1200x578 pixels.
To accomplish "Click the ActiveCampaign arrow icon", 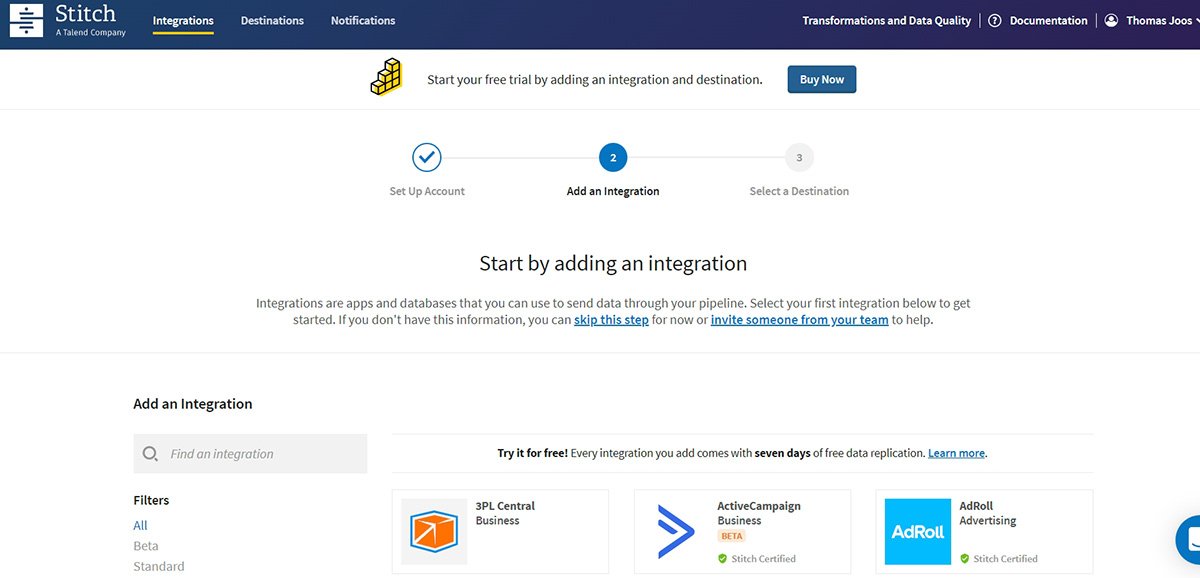I will click(675, 529).
